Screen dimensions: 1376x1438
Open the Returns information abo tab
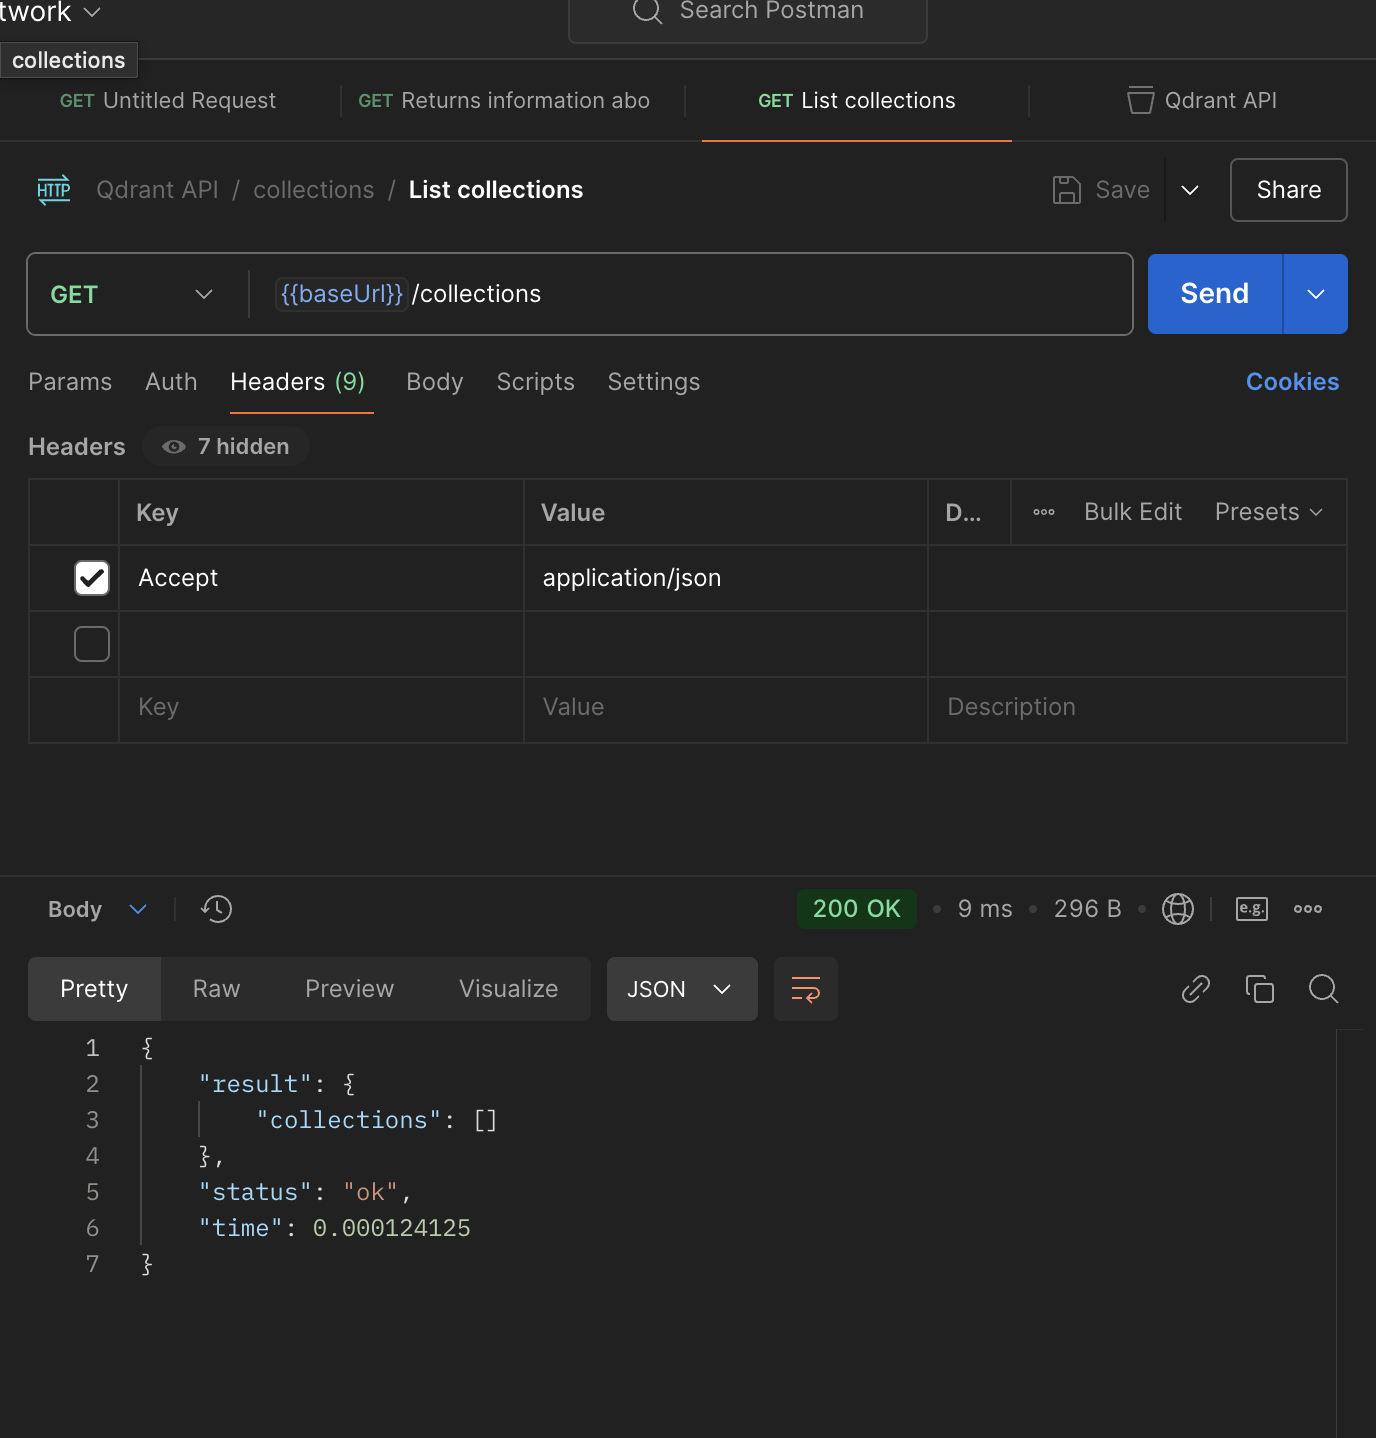[x=504, y=100]
